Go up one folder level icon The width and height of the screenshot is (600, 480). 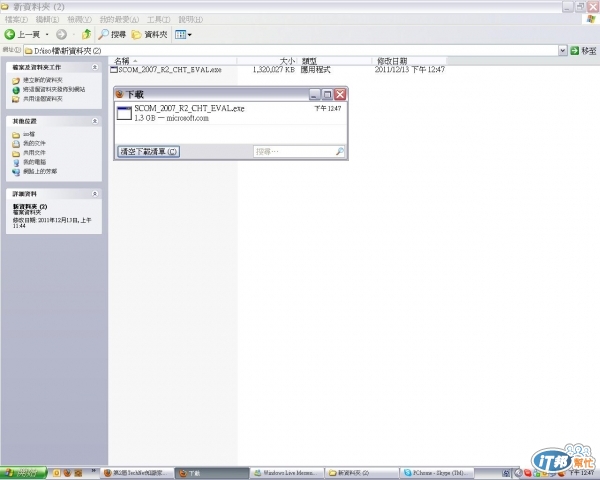click(86, 34)
